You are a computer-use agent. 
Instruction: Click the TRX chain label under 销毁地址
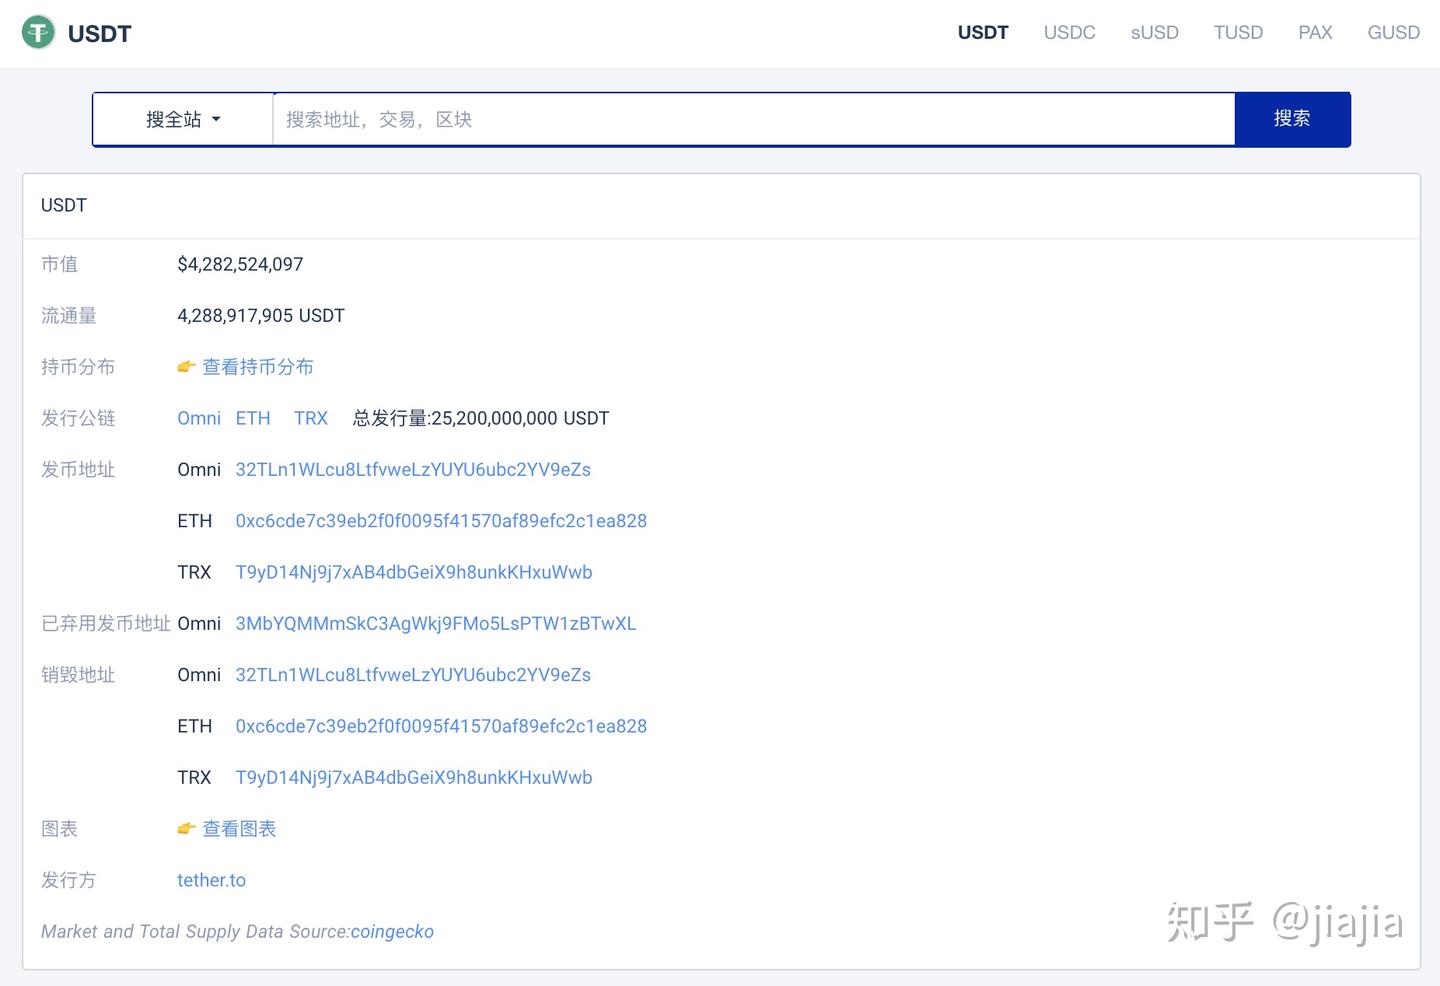pos(194,778)
